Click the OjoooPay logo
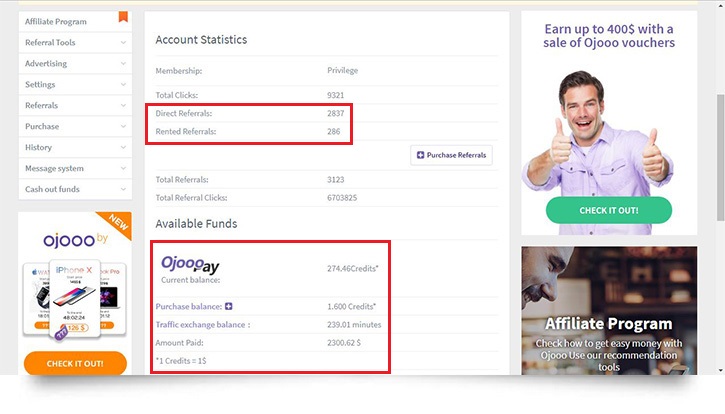The image size is (725, 414). click(190, 264)
